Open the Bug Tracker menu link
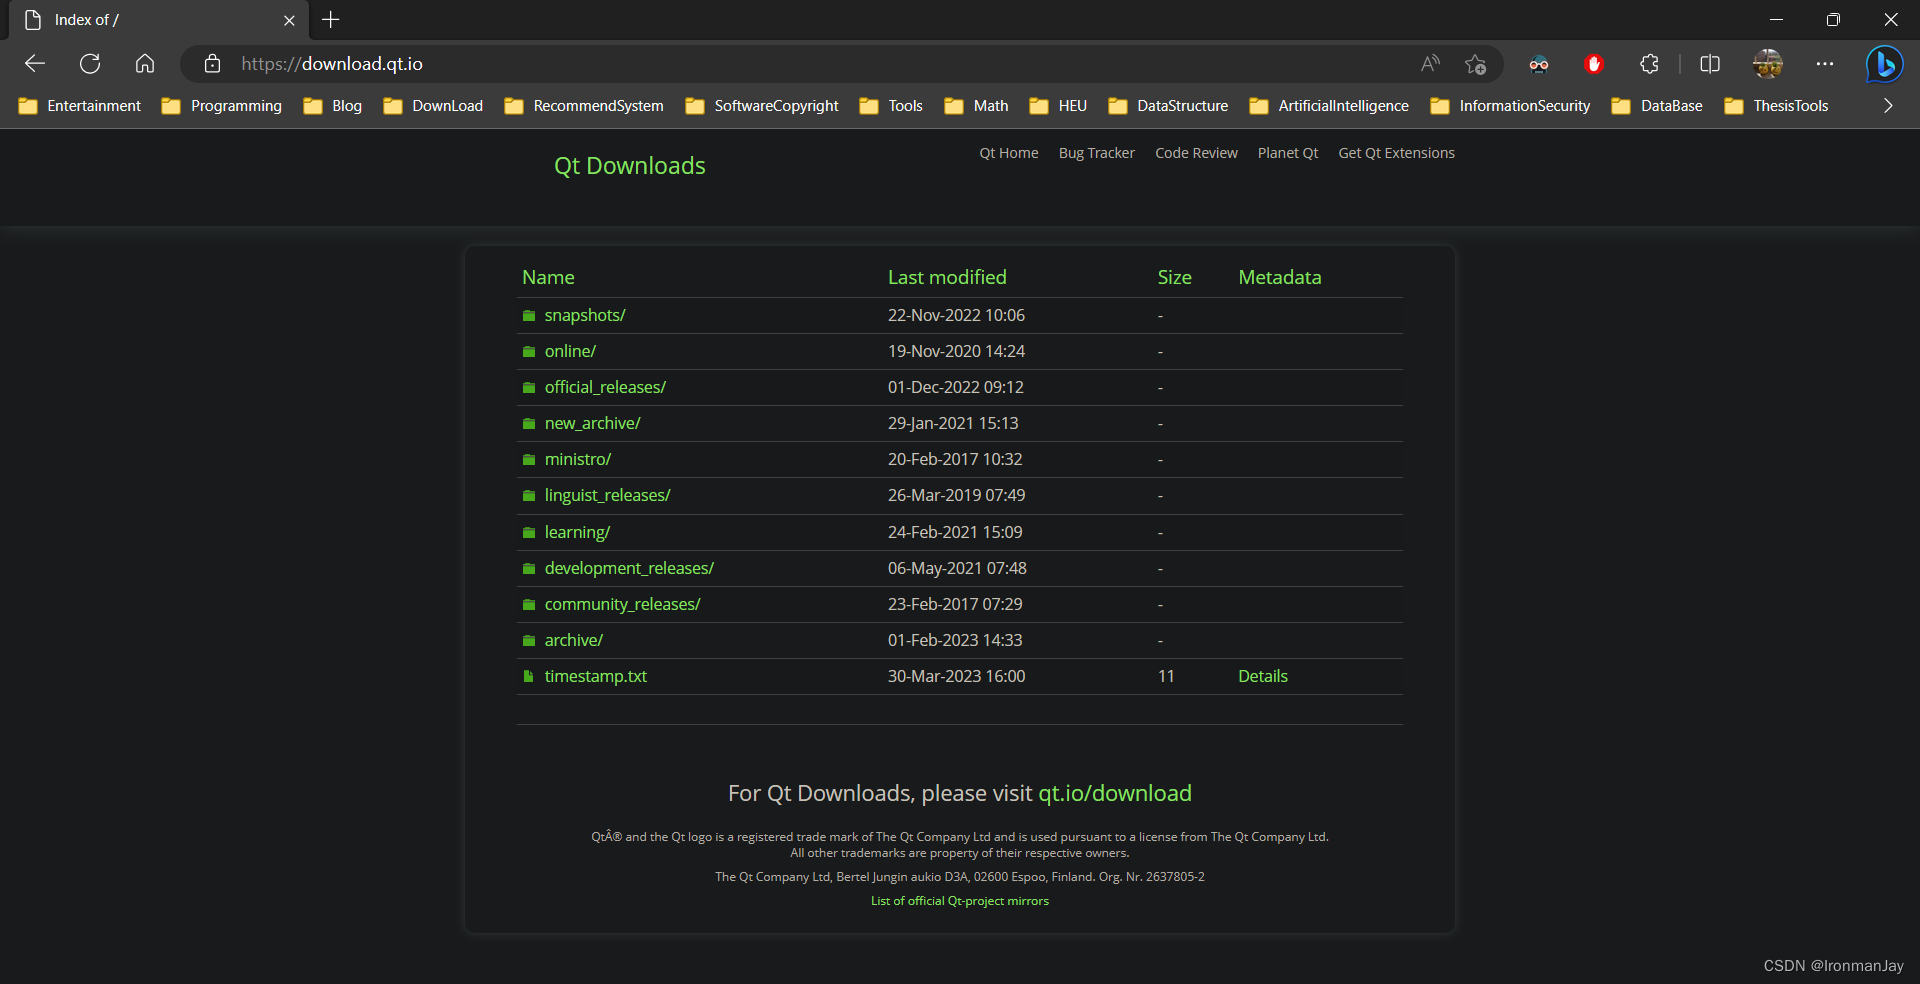The image size is (1920, 984). point(1097,153)
